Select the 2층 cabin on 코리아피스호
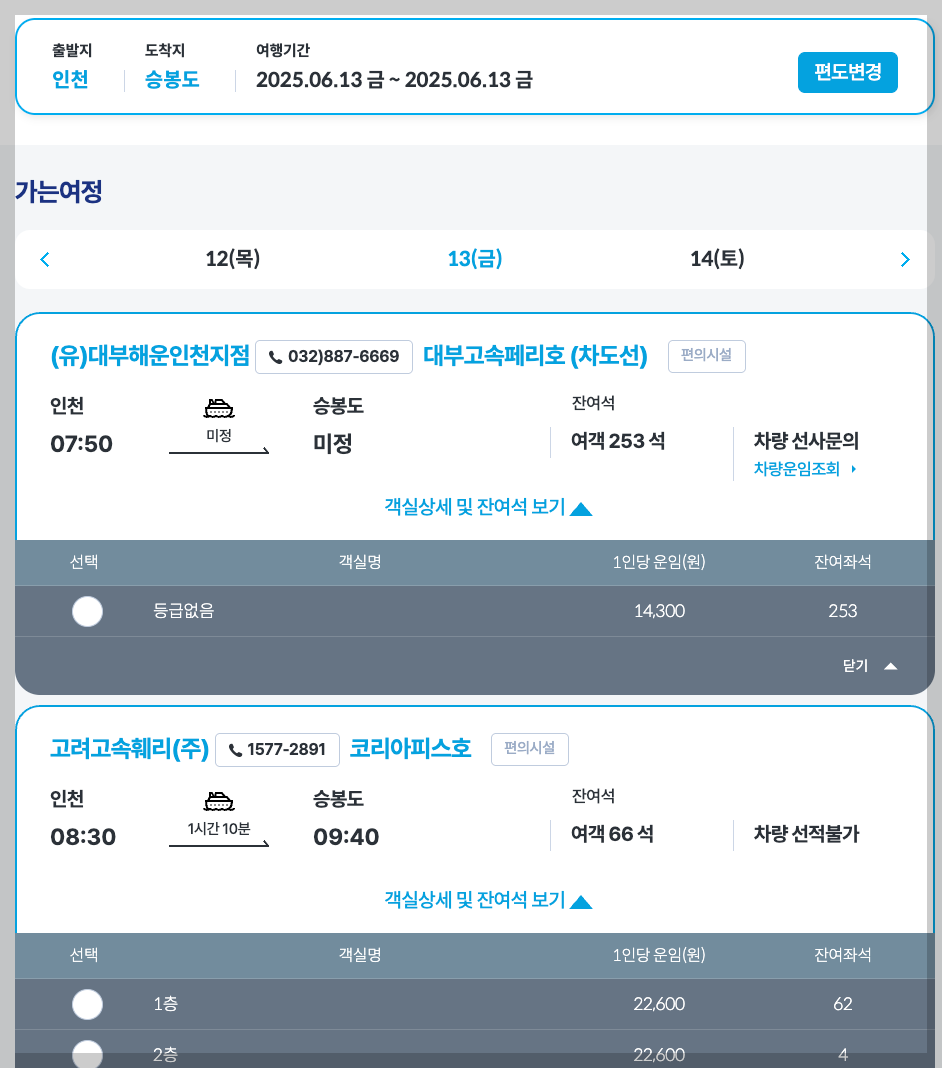942x1068 pixels. pyautogui.click(x=87, y=1053)
